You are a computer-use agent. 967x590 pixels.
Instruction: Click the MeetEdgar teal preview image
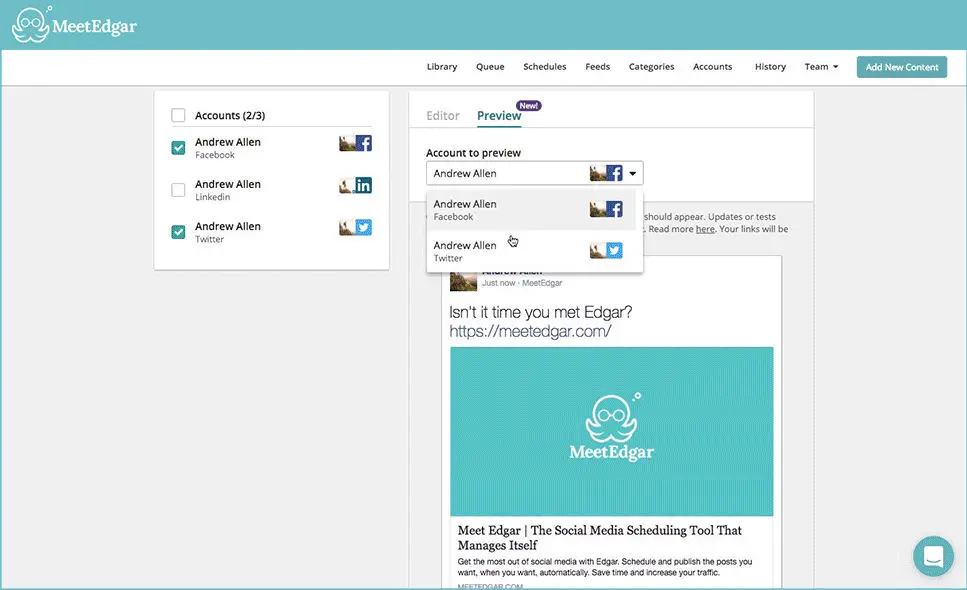pyautogui.click(x=611, y=431)
